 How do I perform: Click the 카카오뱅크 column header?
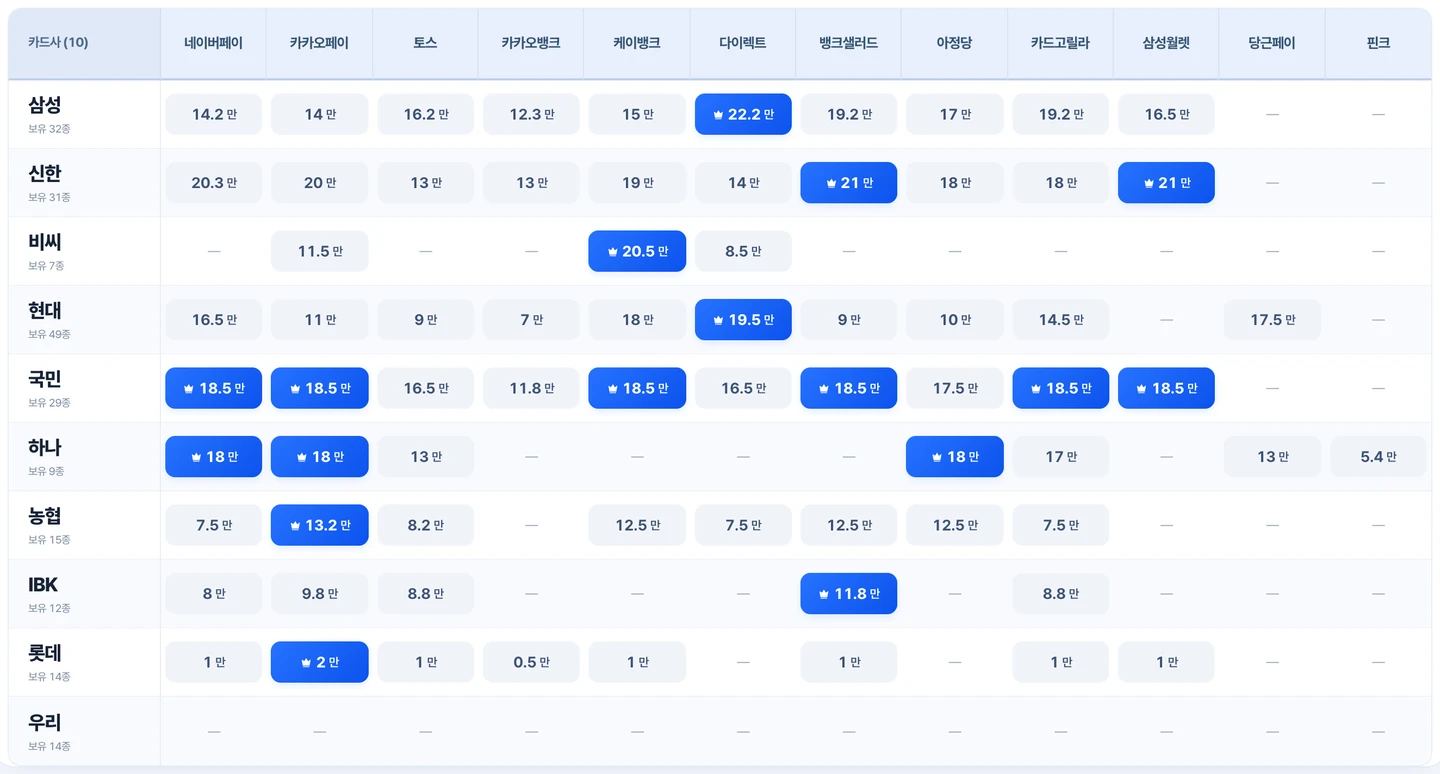click(x=531, y=43)
